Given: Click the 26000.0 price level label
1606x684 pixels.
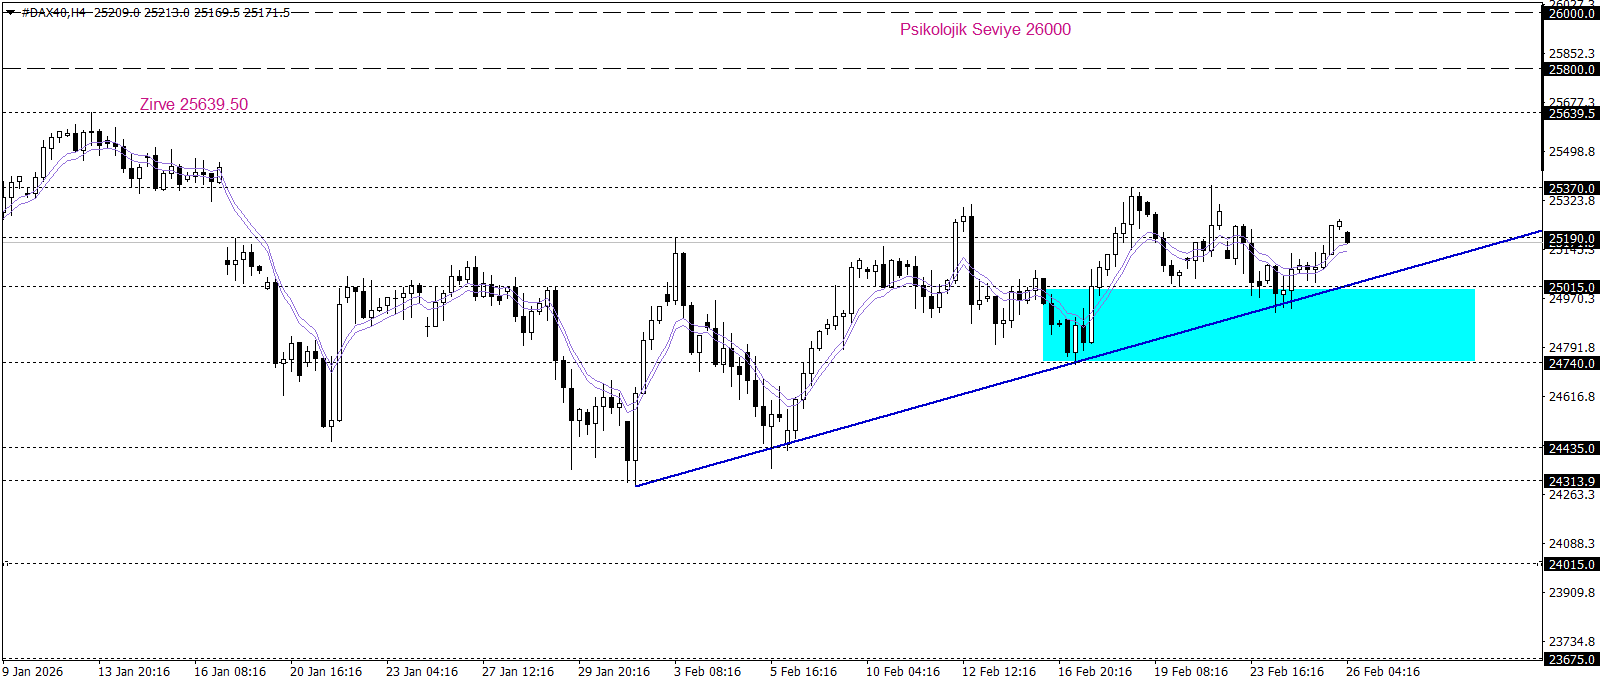Looking at the screenshot, I should [1571, 14].
